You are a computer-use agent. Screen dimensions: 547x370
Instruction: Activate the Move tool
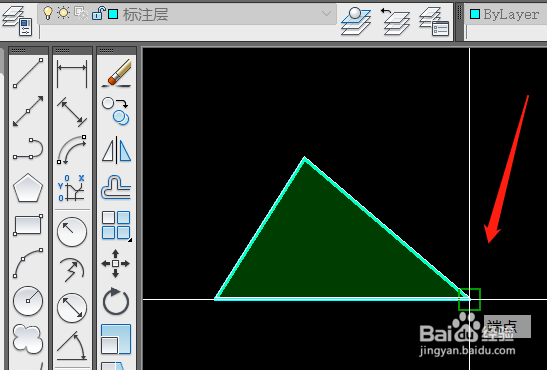point(115,263)
